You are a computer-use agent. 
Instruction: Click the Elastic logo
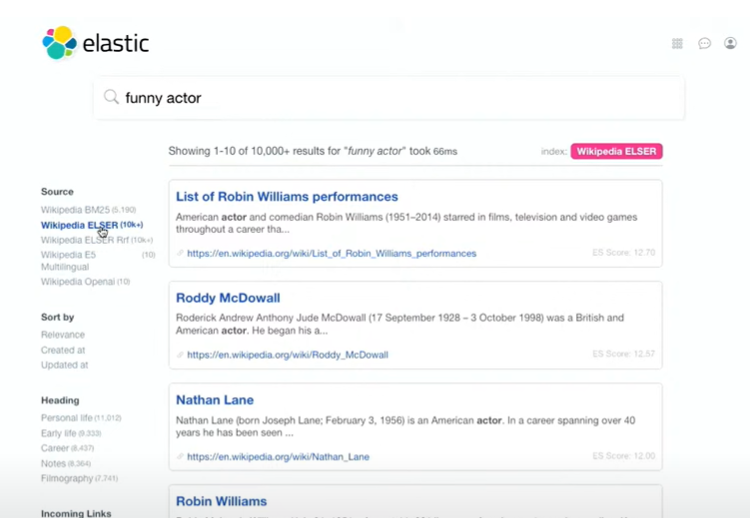96,43
